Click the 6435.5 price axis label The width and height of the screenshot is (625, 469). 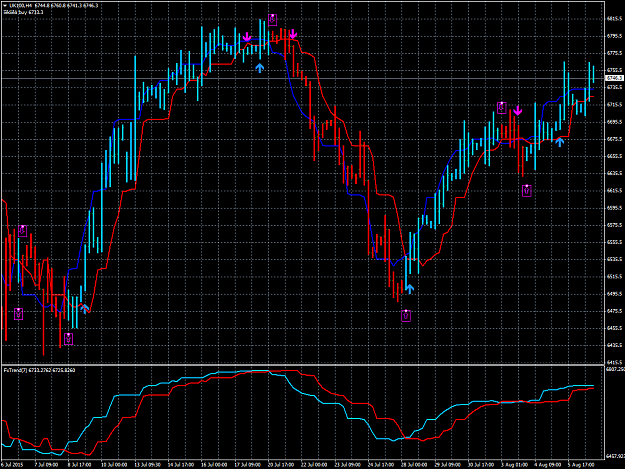tap(616, 345)
